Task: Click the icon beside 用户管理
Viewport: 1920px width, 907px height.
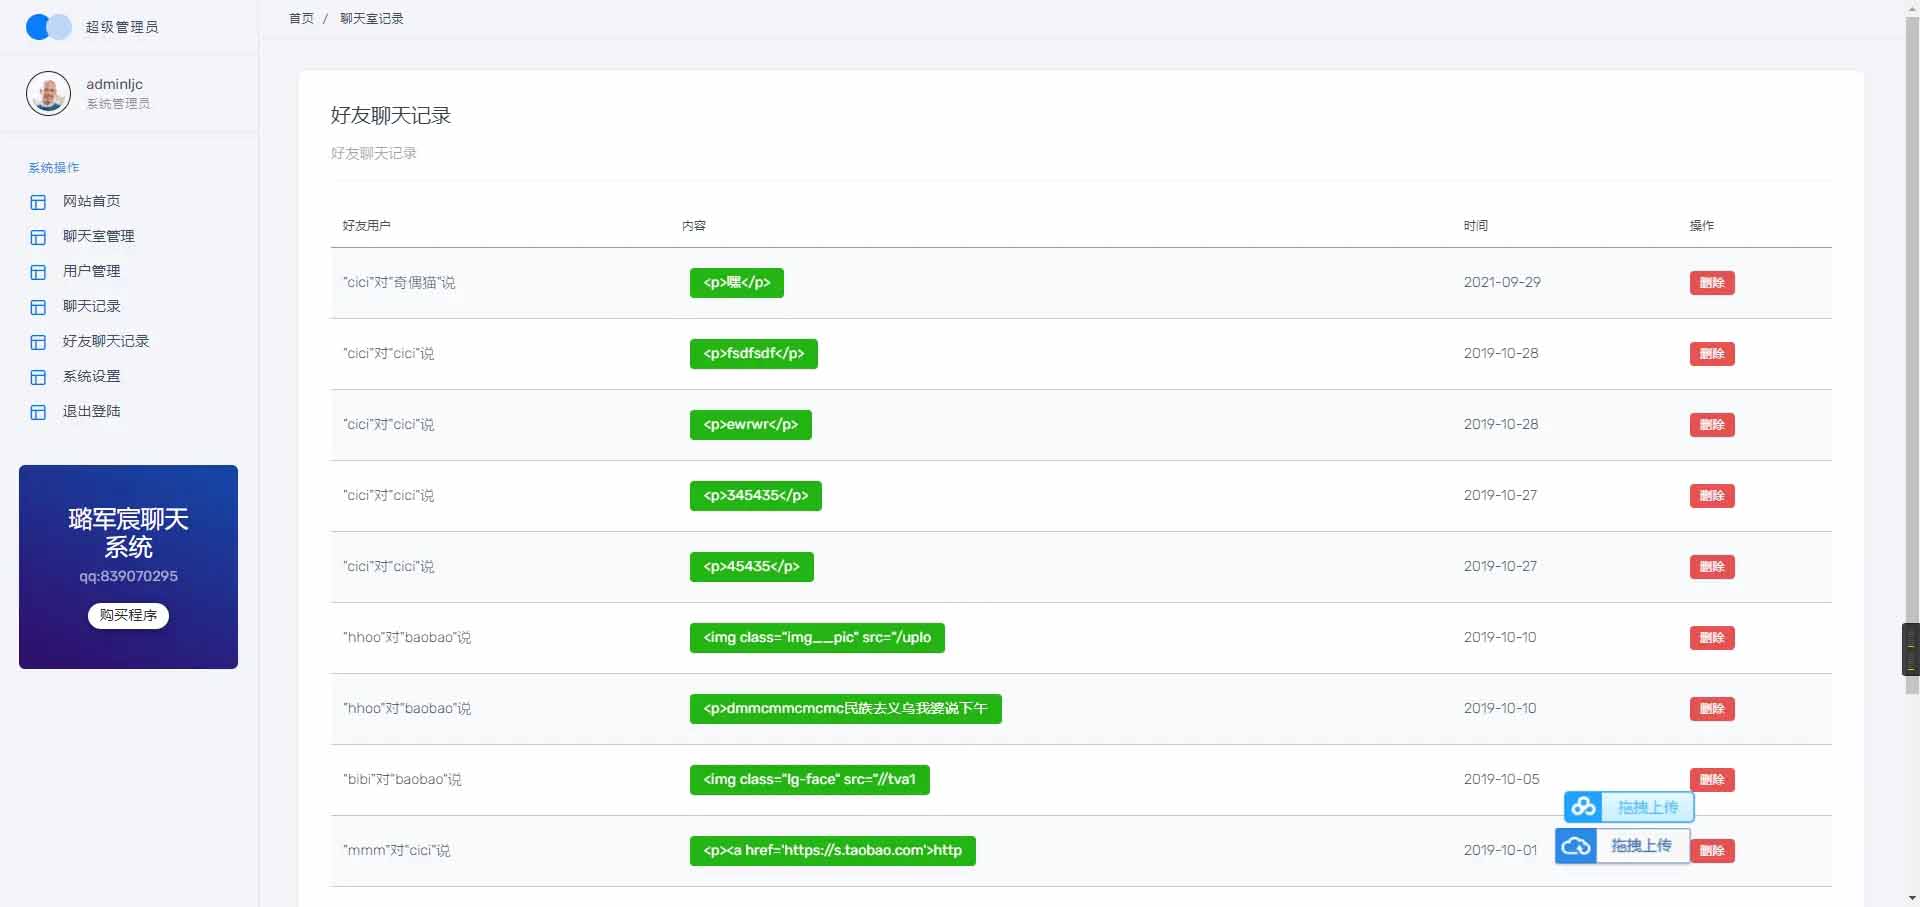Action: pyautogui.click(x=38, y=272)
